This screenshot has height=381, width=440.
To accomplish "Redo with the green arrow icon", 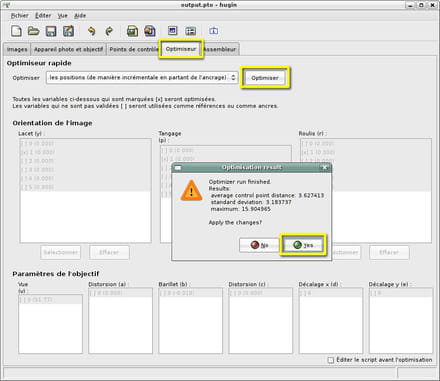I will click(x=109, y=31).
